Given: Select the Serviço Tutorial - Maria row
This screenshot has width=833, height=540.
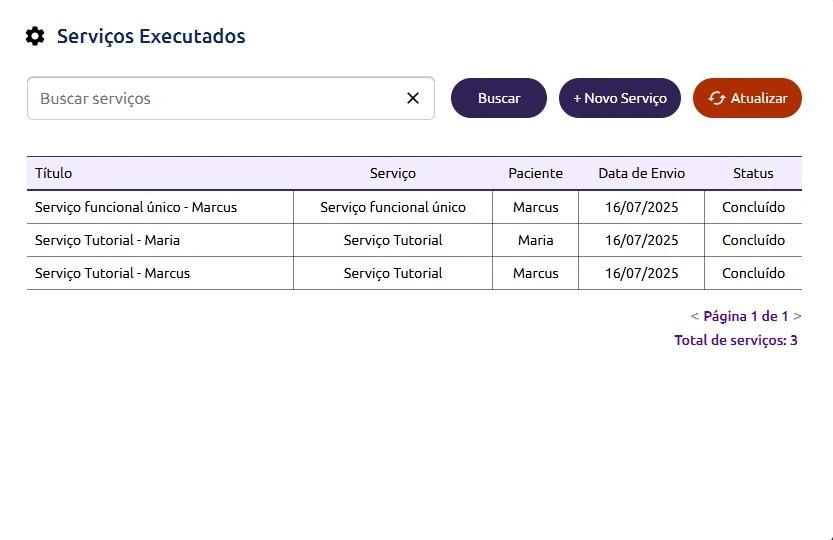Looking at the screenshot, I should 108,240.
